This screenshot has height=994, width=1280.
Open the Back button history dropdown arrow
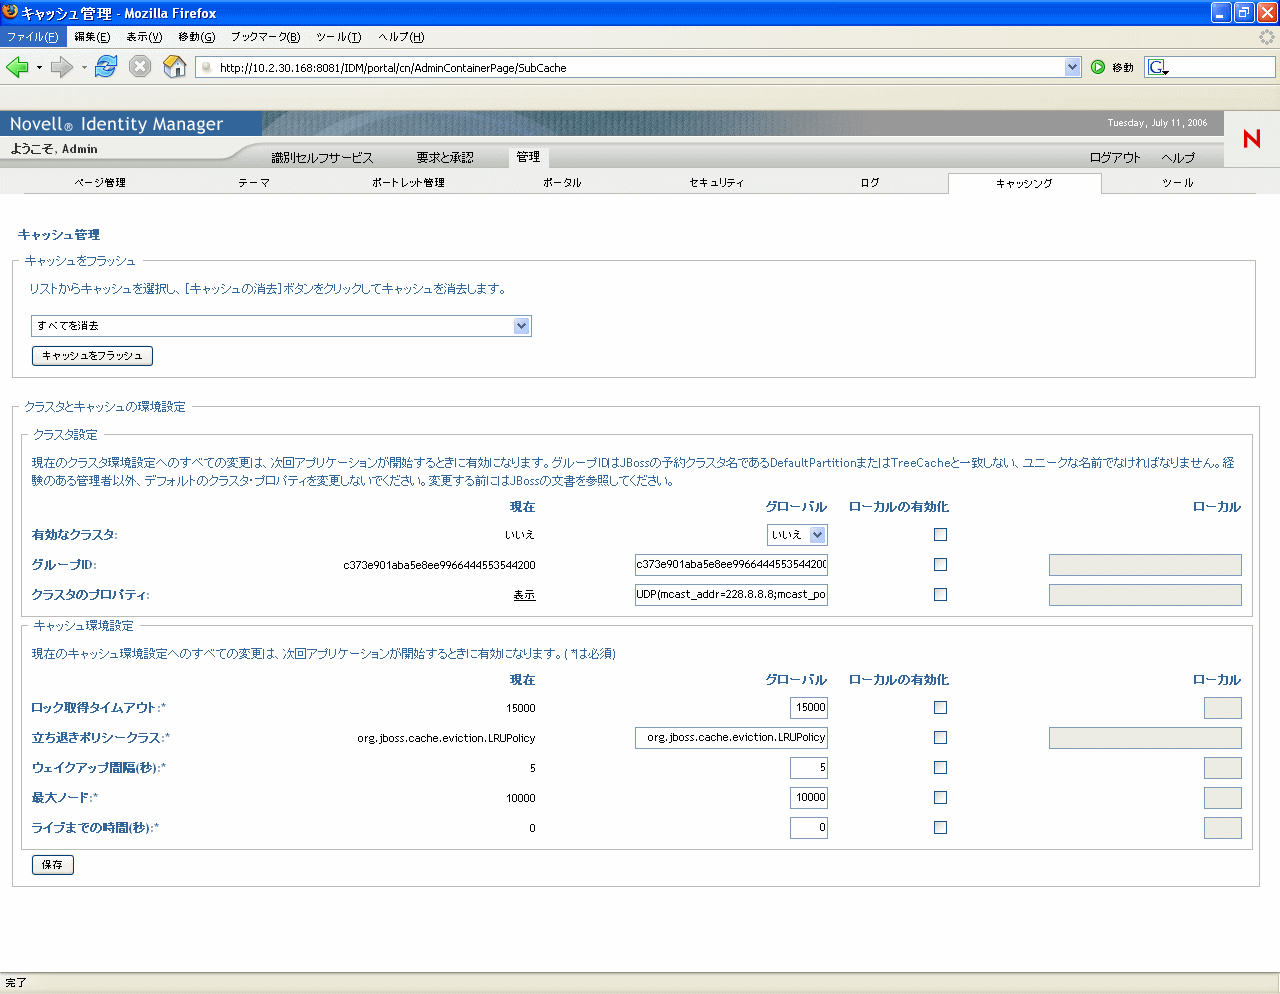coord(39,68)
